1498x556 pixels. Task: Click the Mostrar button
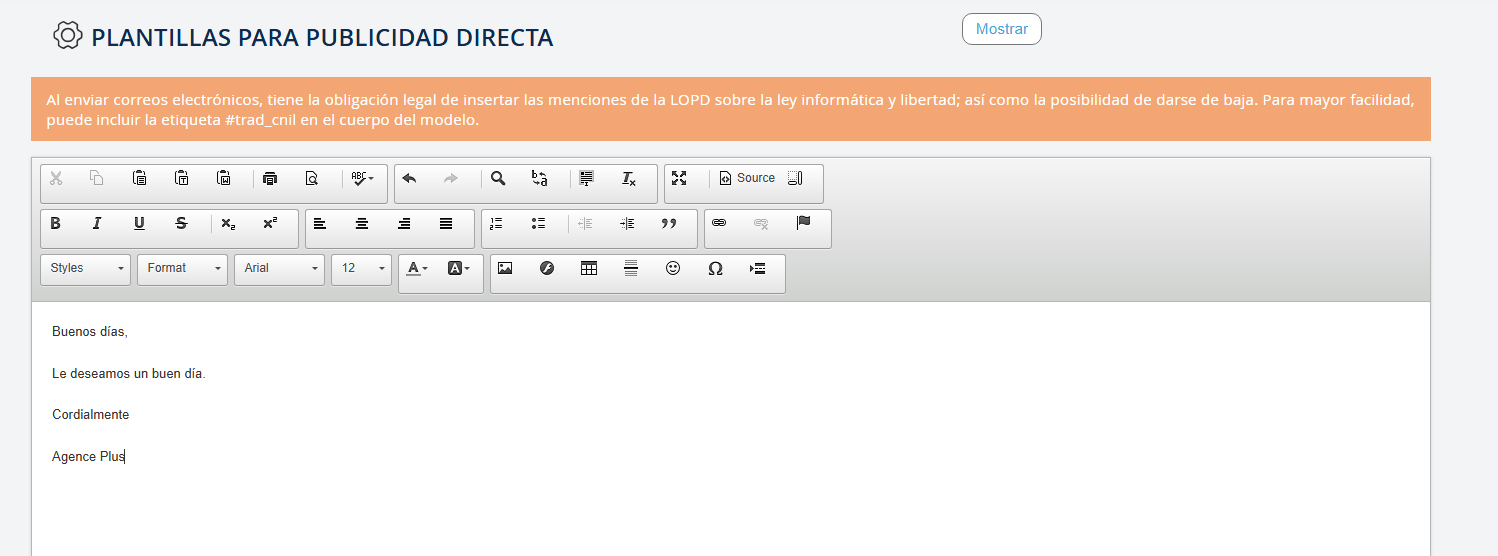pos(1001,29)
